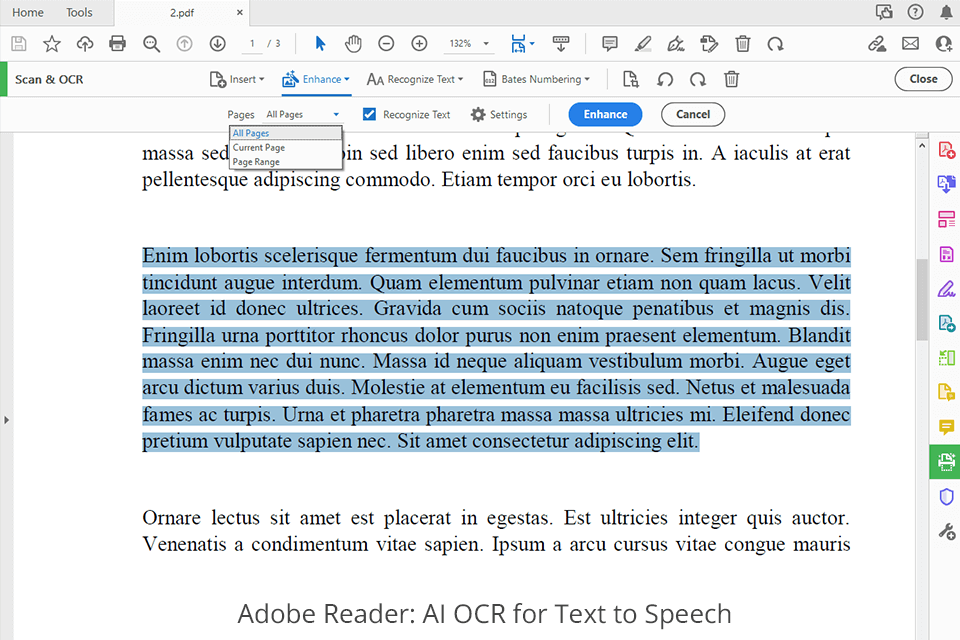Image resolution: width=960 pixels, height=640 pixels.
Task: Click the stamp tool icon
Action: (709, 43)
